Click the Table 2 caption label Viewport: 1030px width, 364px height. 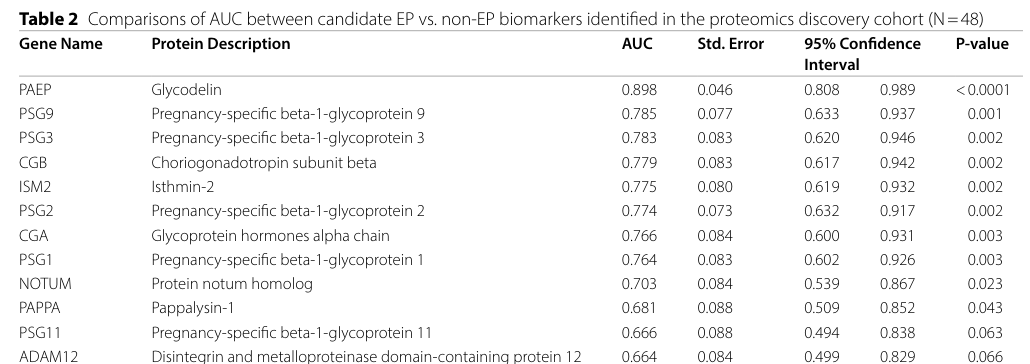tap(48, 19)
